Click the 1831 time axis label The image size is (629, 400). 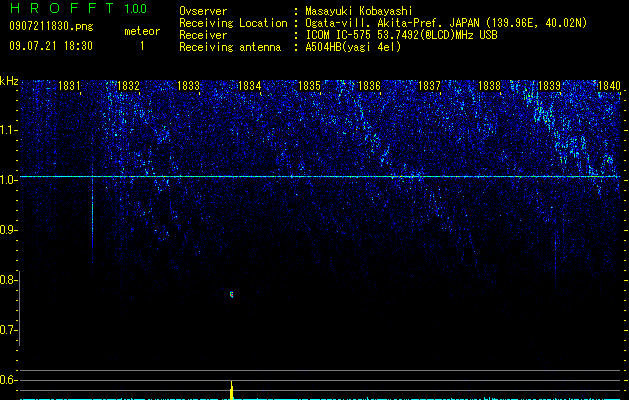[69, 86]
